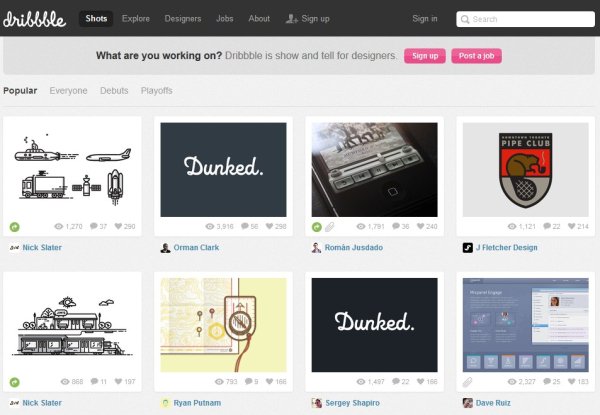Click Dave Ruiz's avatar image
The width and height of the screenshot is (600, 415).
pyautogui.click(x=468, y=403)
